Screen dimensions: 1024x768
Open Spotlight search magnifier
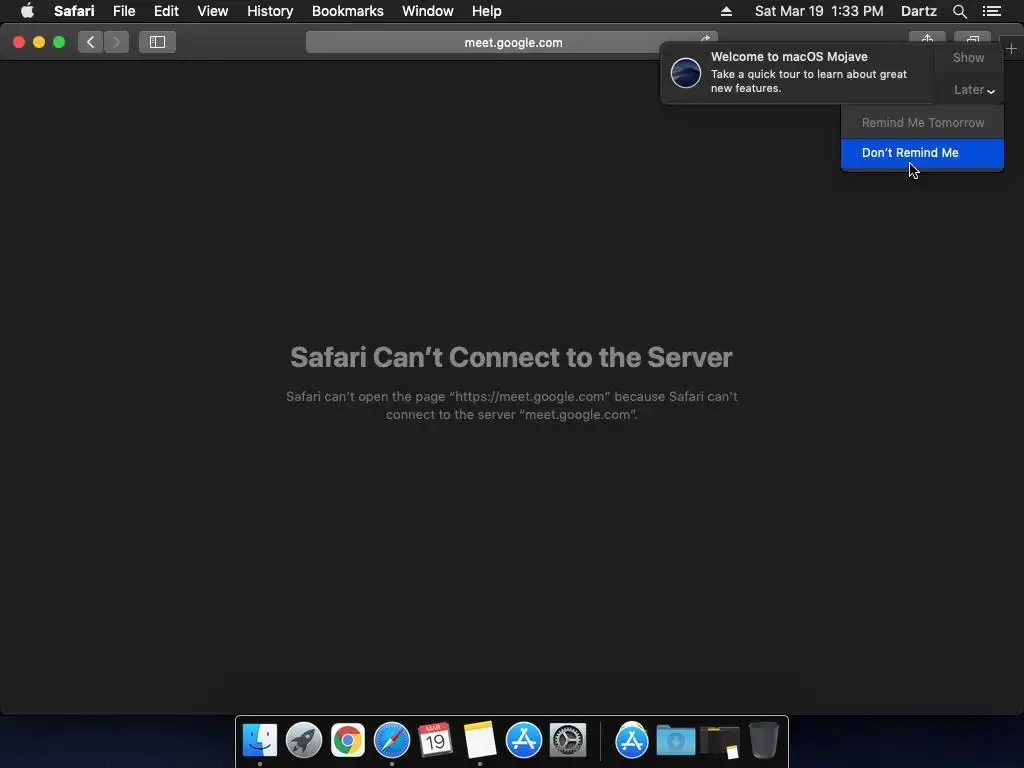click(x=959, y=11)
